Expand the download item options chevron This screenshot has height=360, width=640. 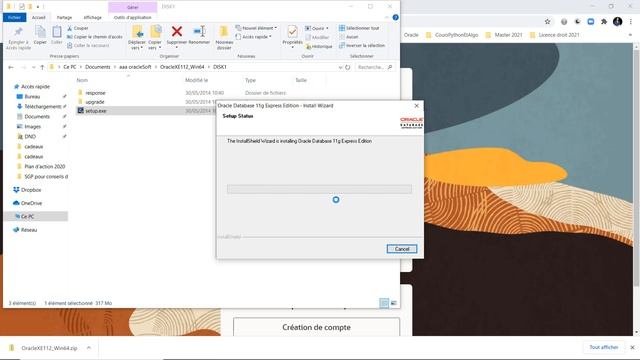coord(89,348)
